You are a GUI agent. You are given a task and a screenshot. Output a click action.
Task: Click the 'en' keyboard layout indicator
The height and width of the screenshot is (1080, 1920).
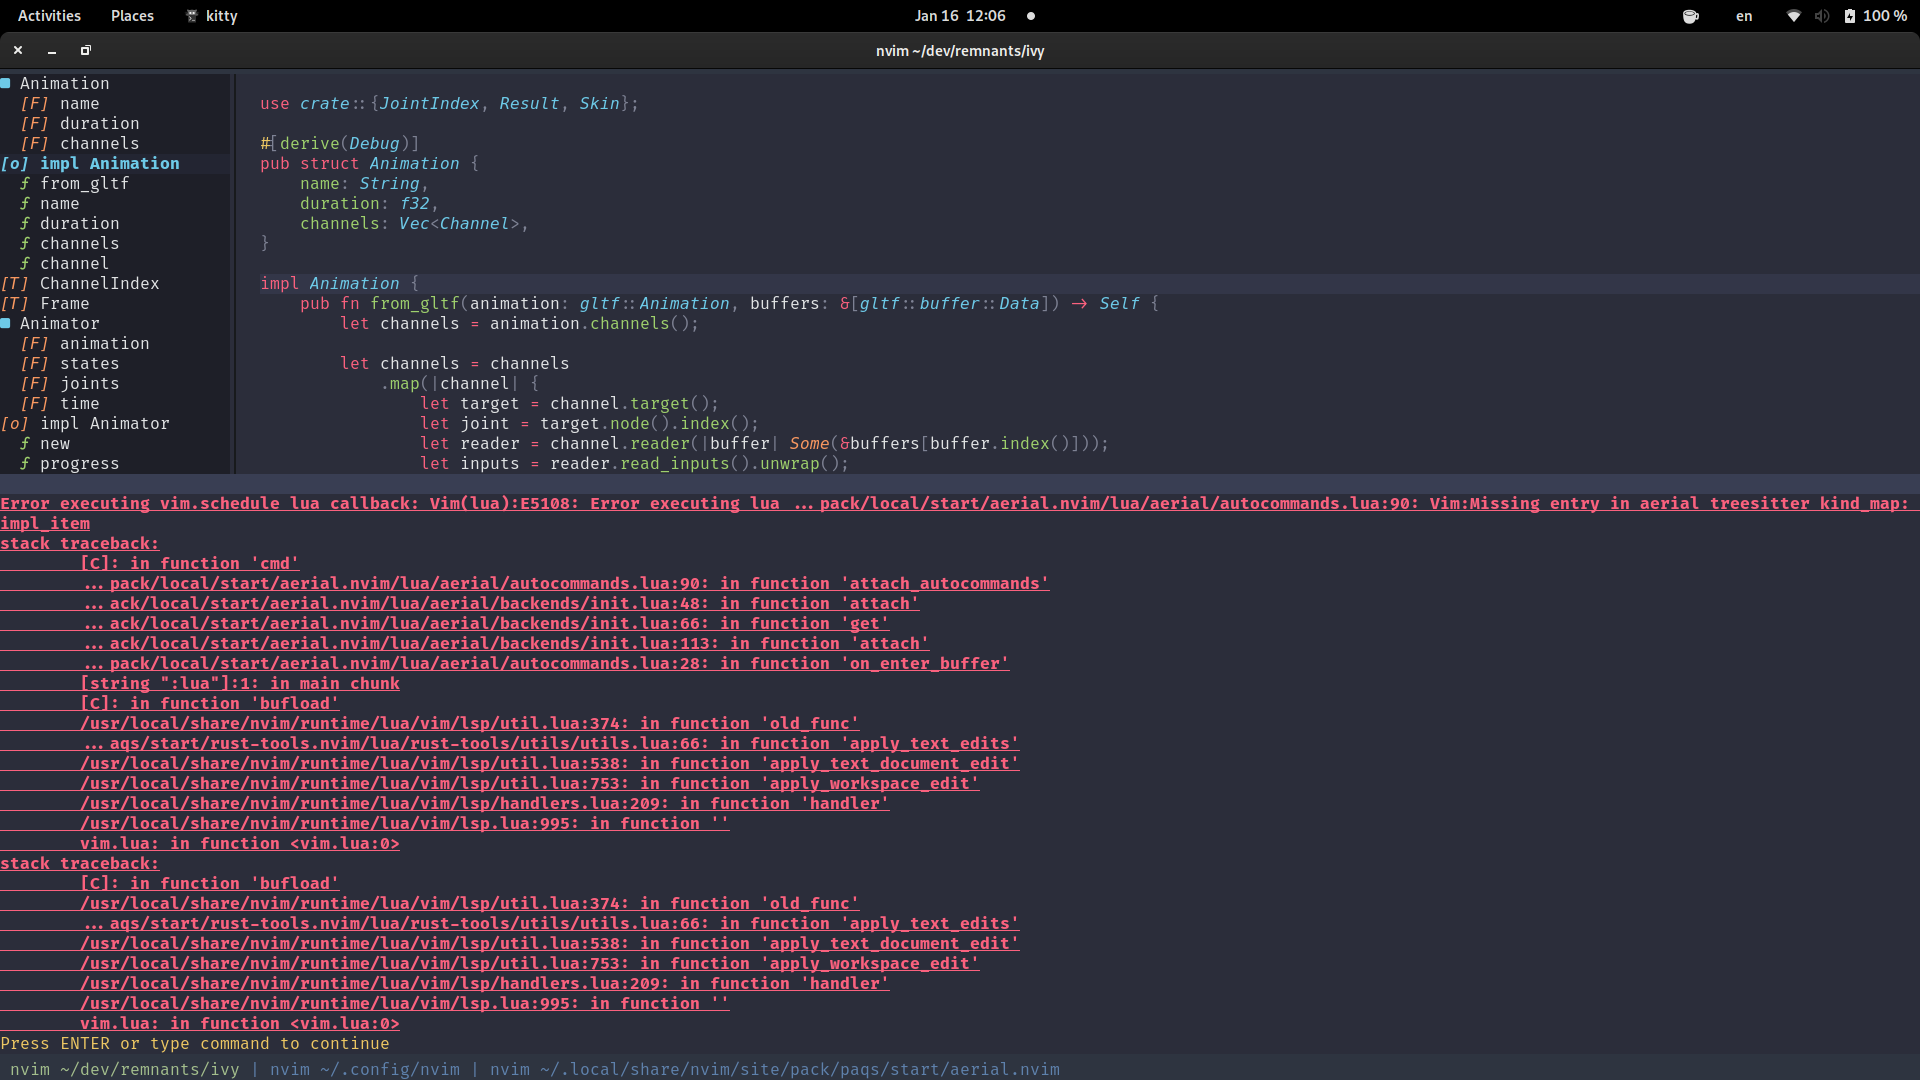pyautogui.click(x=1743, y=16)
